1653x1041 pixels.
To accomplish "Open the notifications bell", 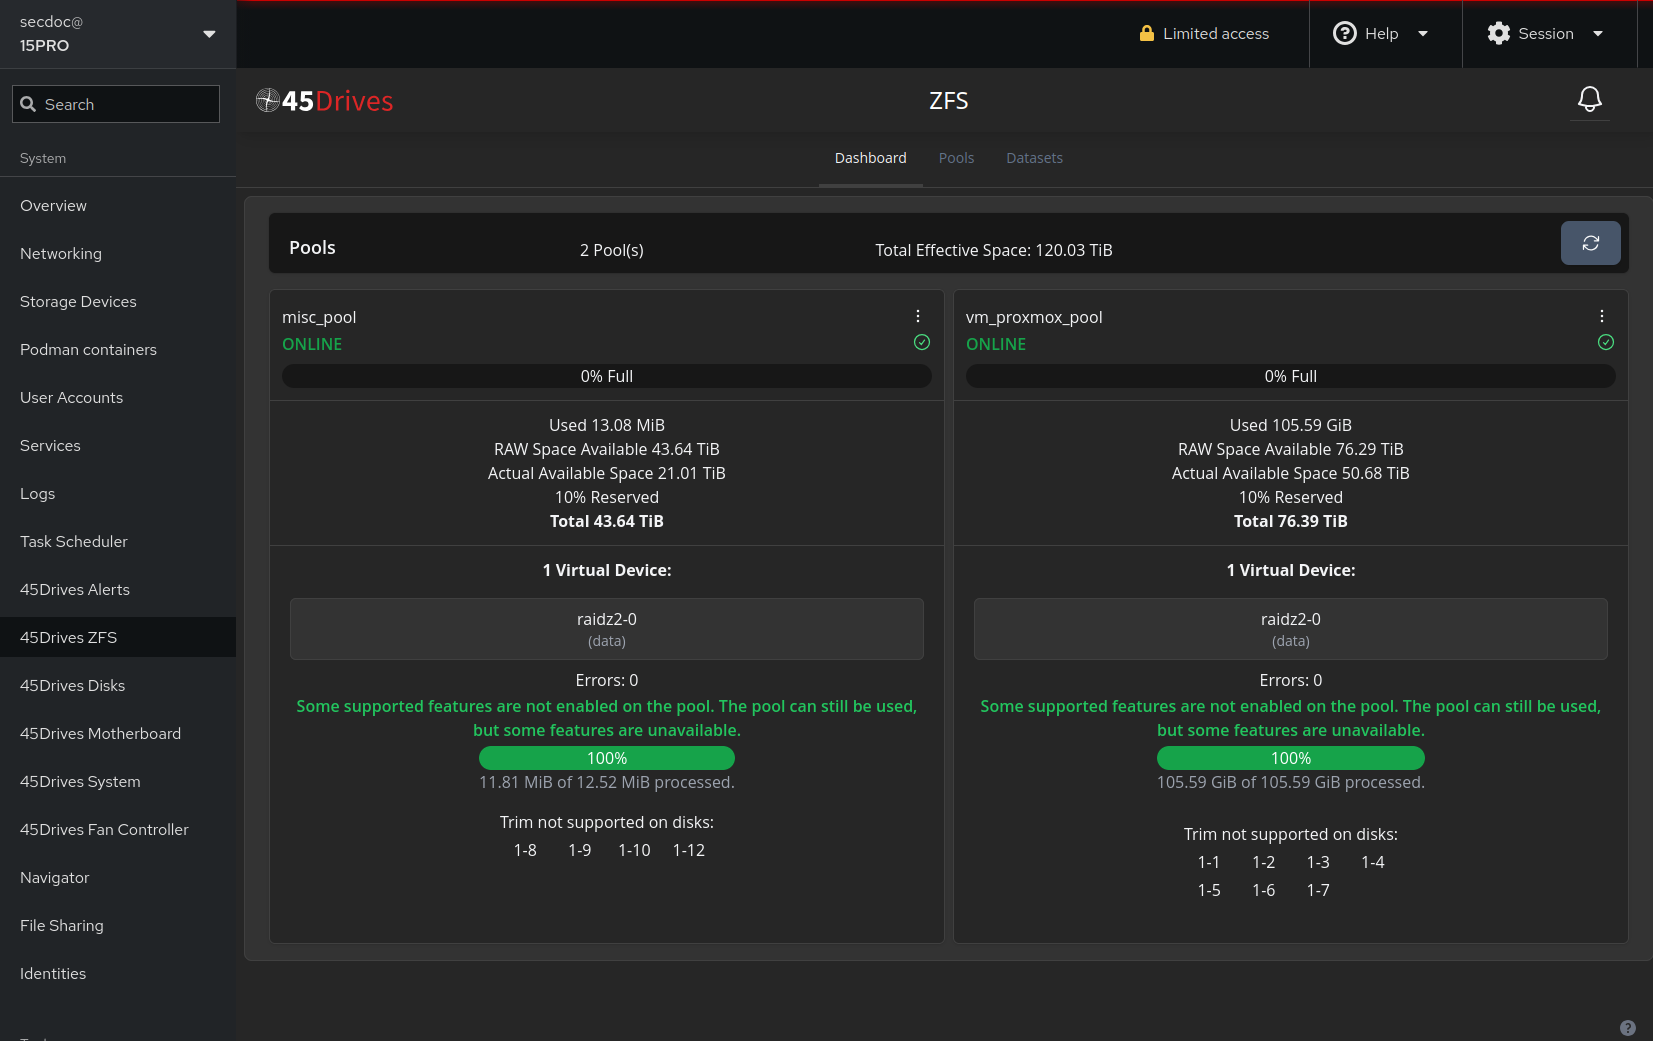I will pos(1590,99).
